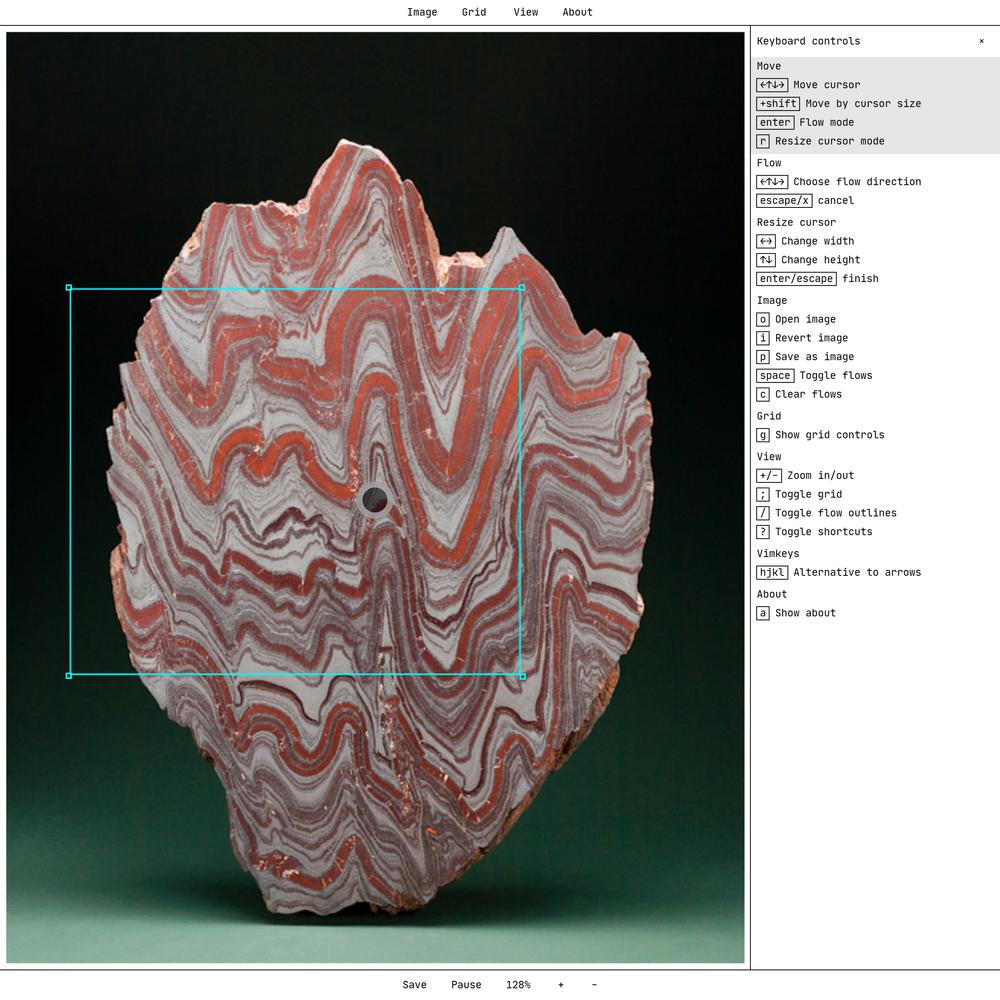
Task: Click the hjkl key icon
Action: click(x=772, y=573)
